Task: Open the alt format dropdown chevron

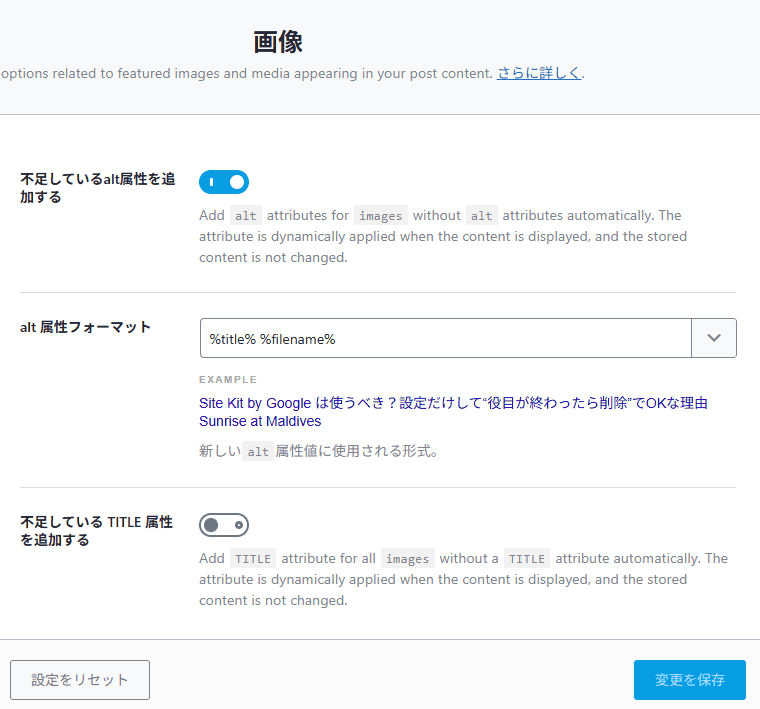Action: pyautogui.click(x=713, y=338)
